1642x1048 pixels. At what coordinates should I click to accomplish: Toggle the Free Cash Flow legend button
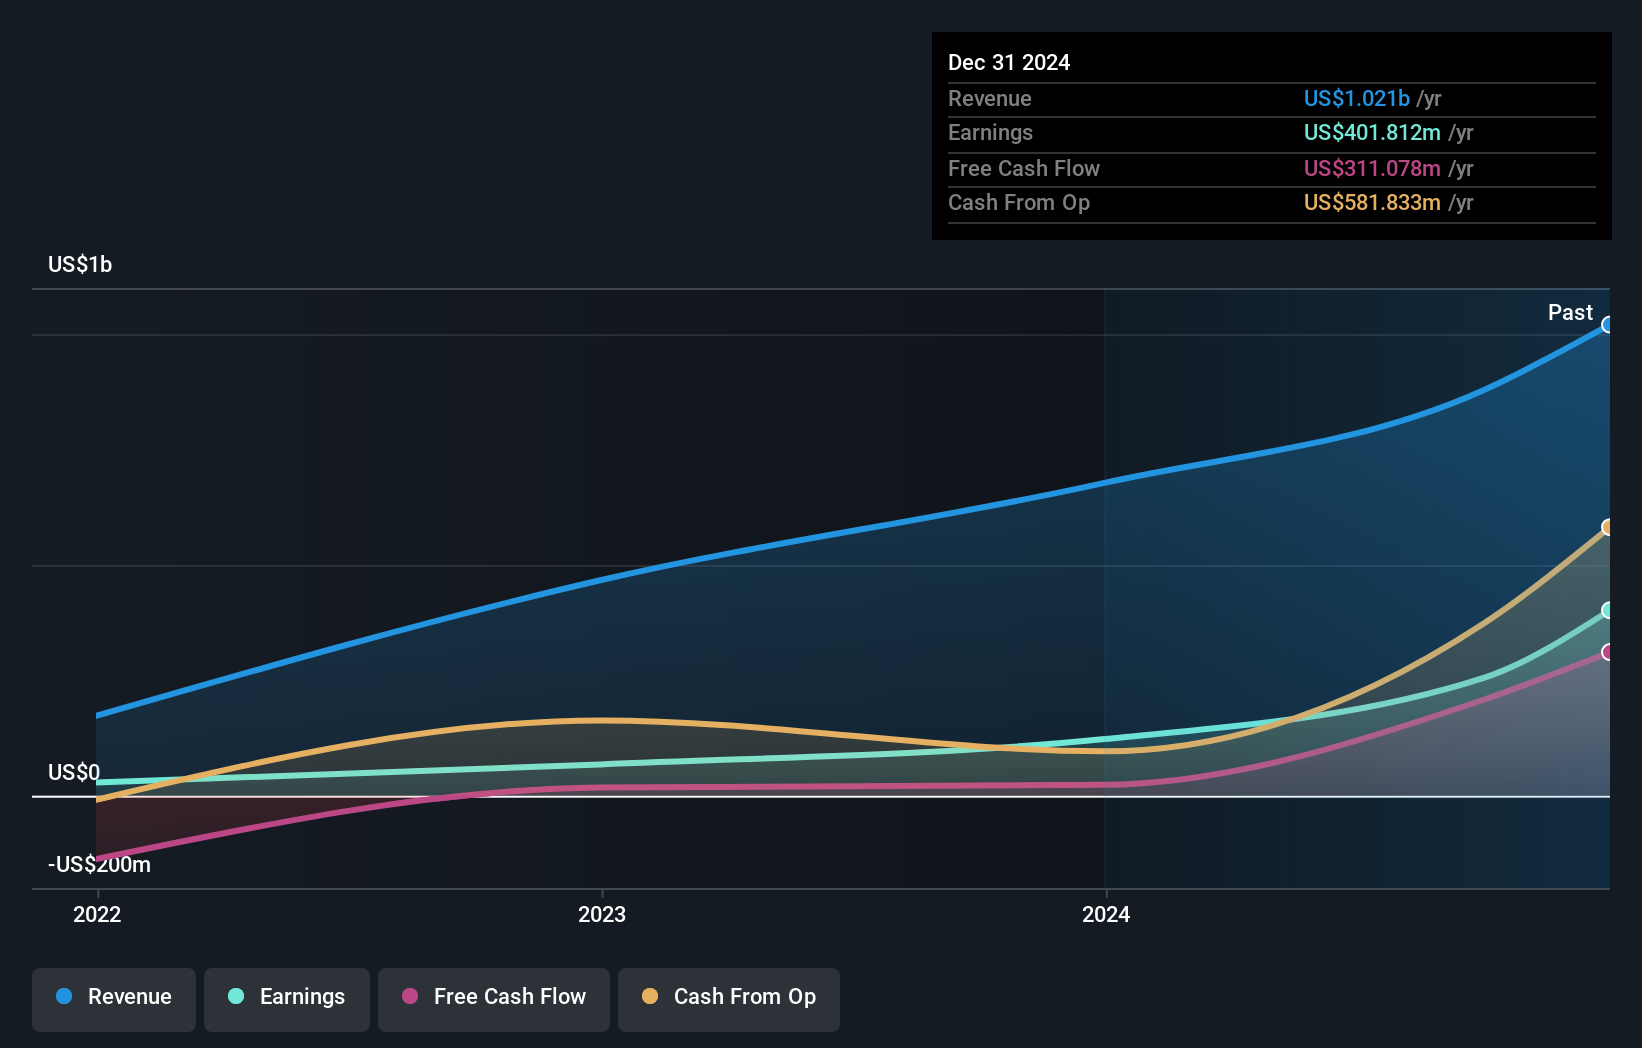click(x=494, y=999)
